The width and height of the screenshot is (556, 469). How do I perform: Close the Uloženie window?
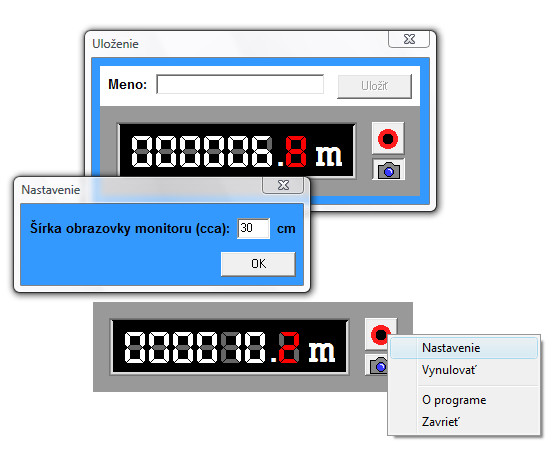pos(409,39)
